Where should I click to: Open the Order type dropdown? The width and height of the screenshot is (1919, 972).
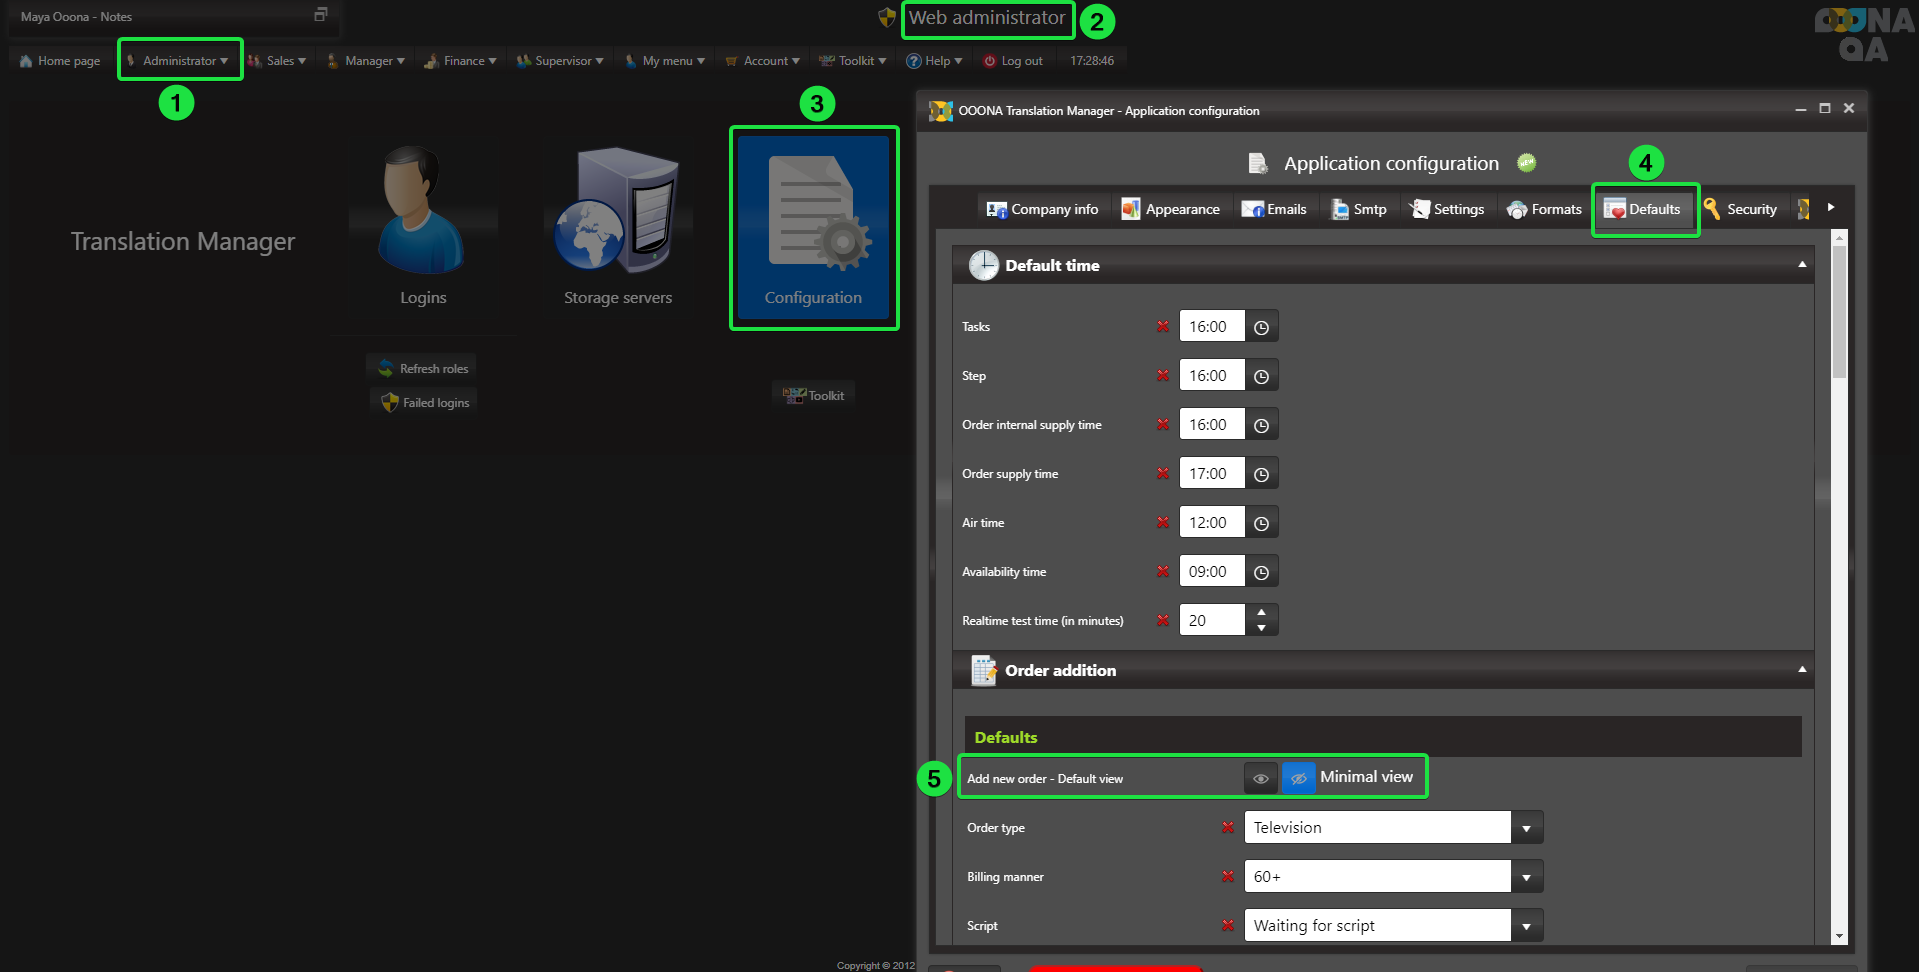click(x=1526, y=828)
